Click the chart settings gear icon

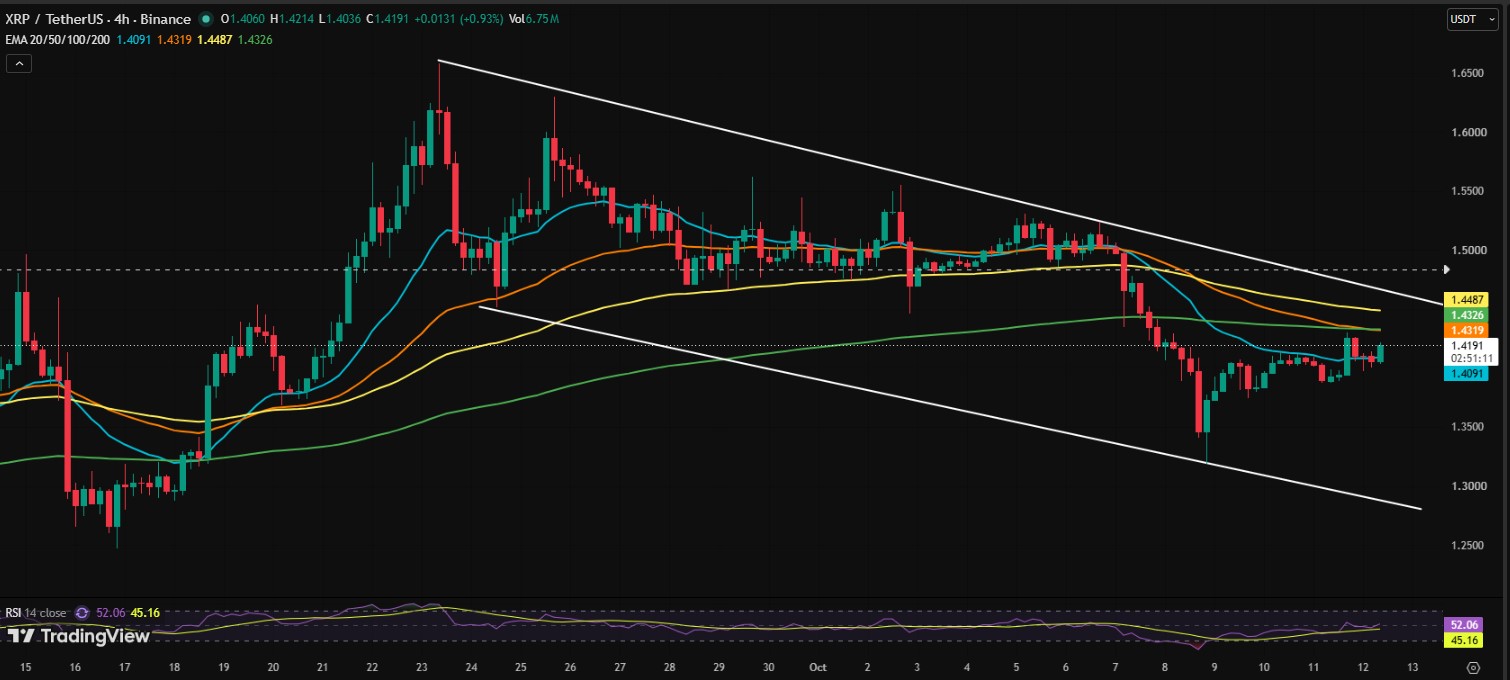pos(1473,667)
